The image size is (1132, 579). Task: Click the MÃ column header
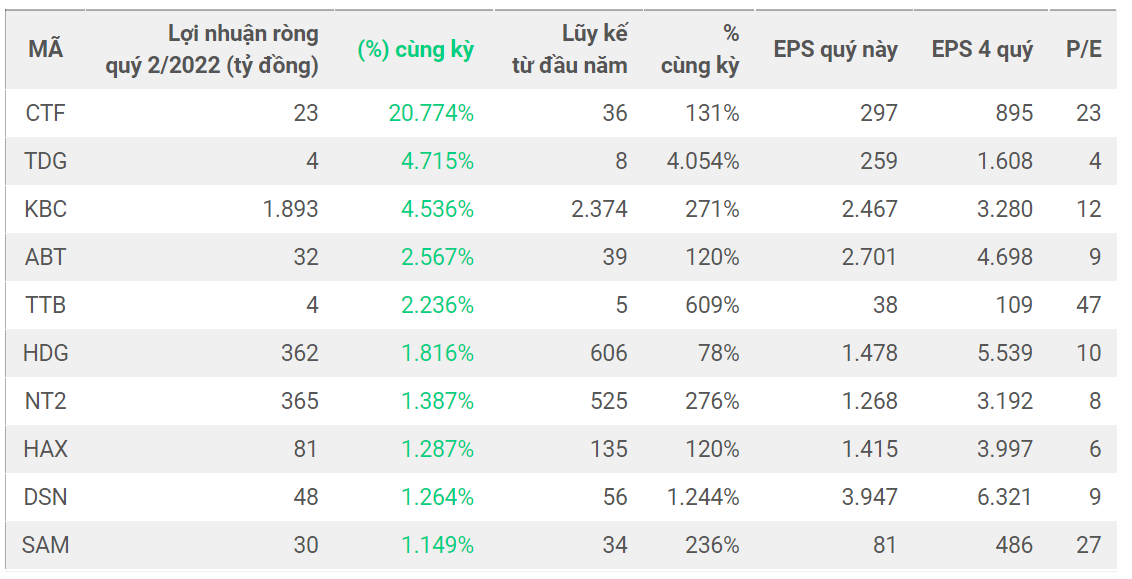pos(45,49)
